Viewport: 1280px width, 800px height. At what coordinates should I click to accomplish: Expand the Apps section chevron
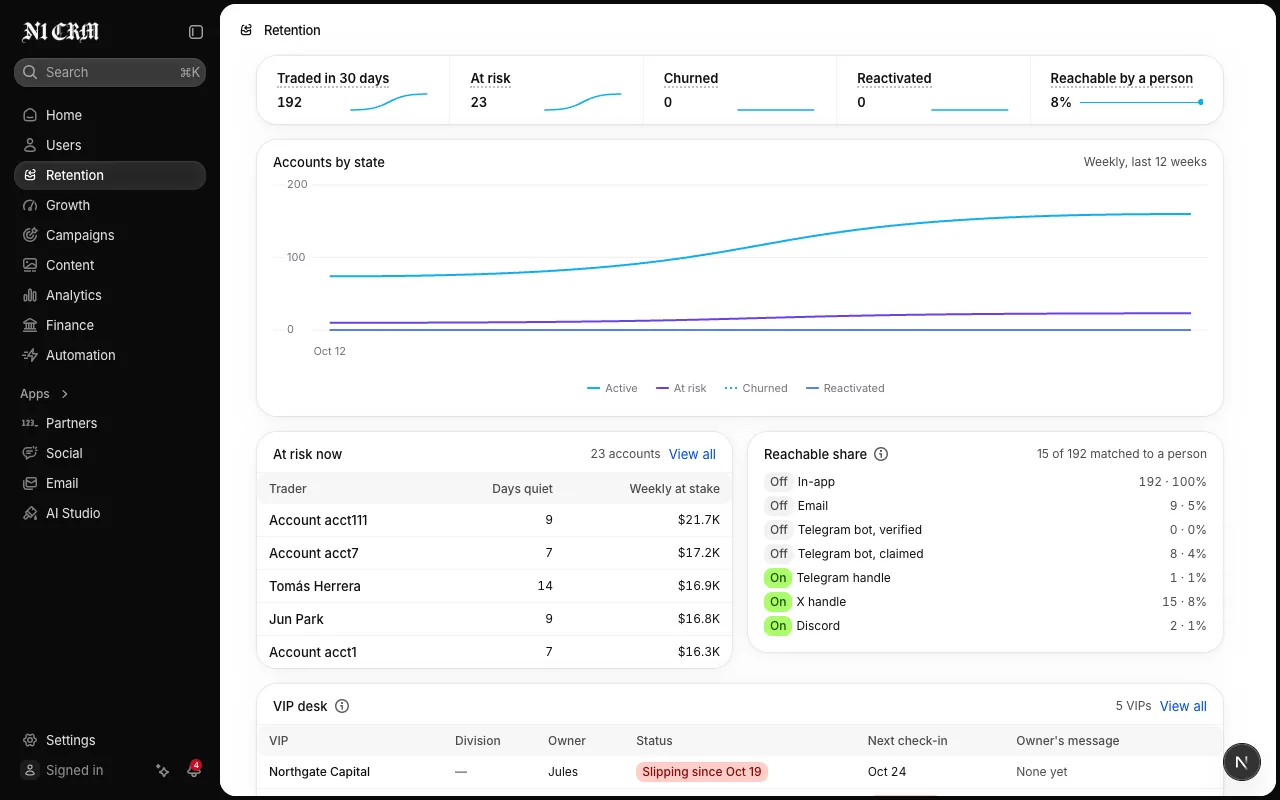65,394
